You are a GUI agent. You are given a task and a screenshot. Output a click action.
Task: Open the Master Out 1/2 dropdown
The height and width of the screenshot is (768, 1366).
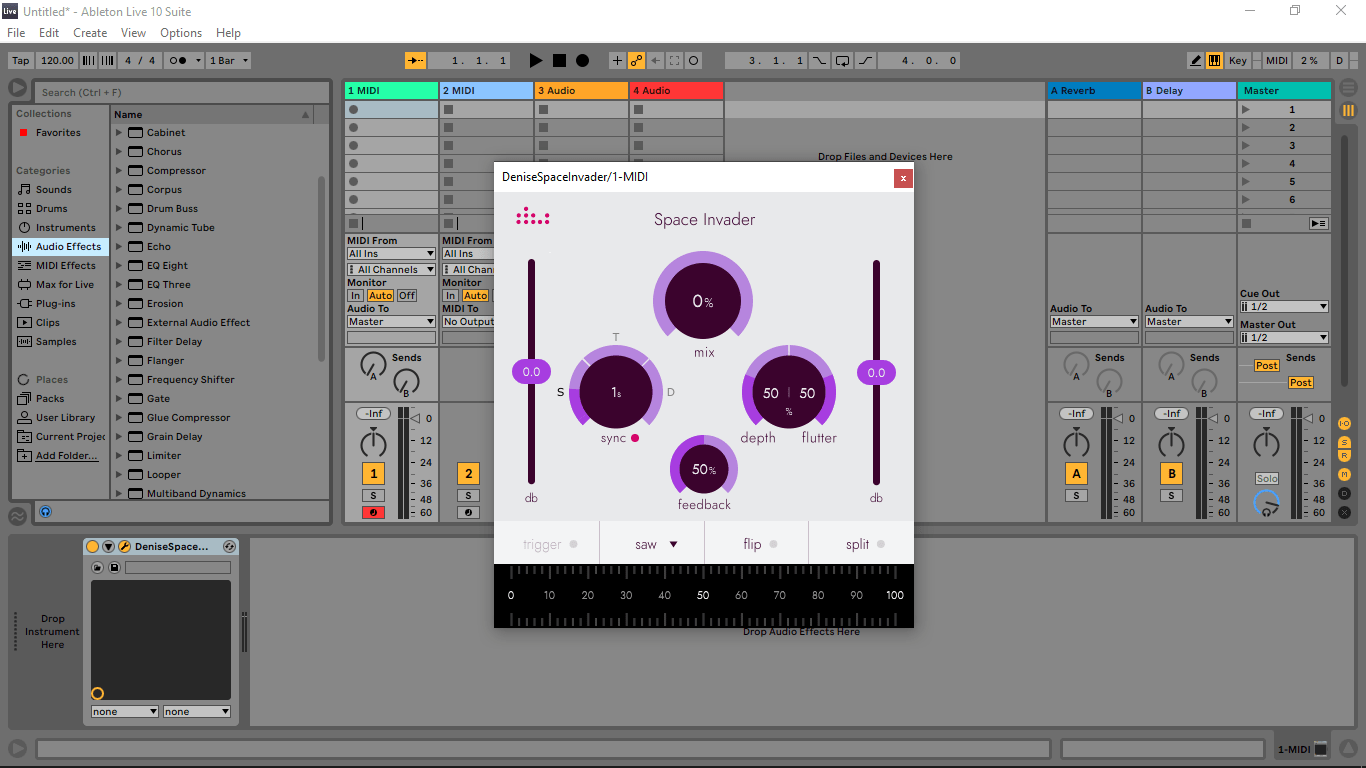click(1284, 338)
